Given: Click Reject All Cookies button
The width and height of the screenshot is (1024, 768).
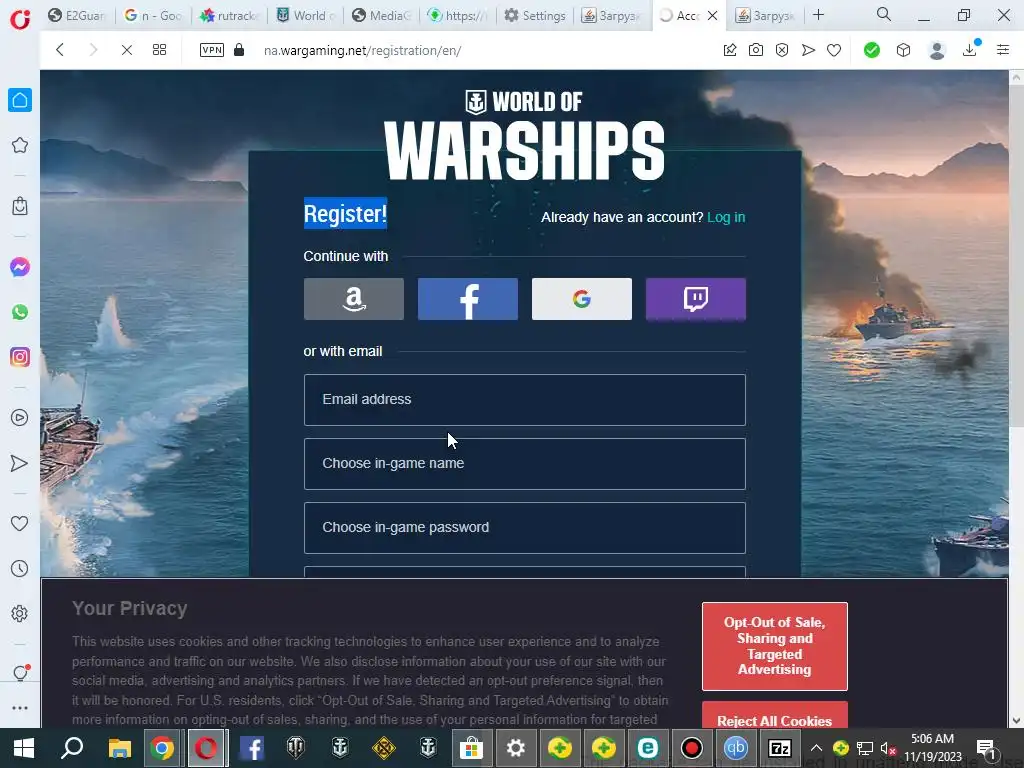Looking at the screenshot, I should click(775, 716).
